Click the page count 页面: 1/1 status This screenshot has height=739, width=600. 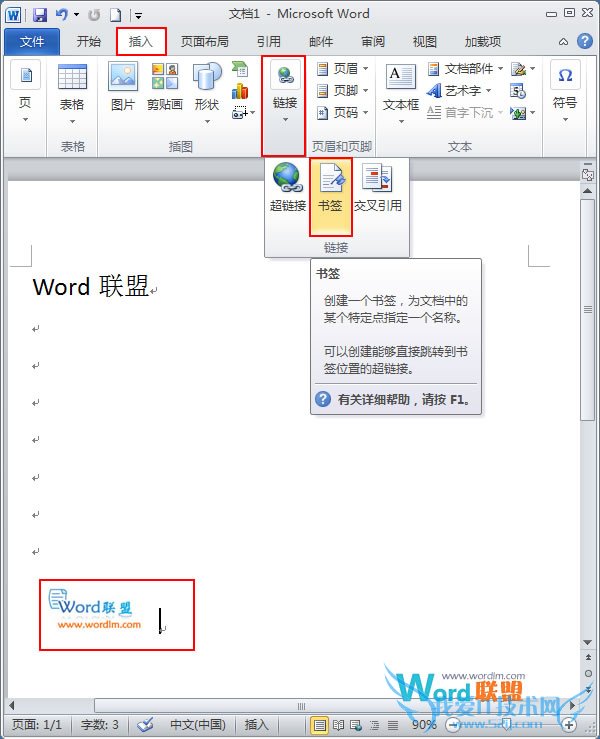37,724
